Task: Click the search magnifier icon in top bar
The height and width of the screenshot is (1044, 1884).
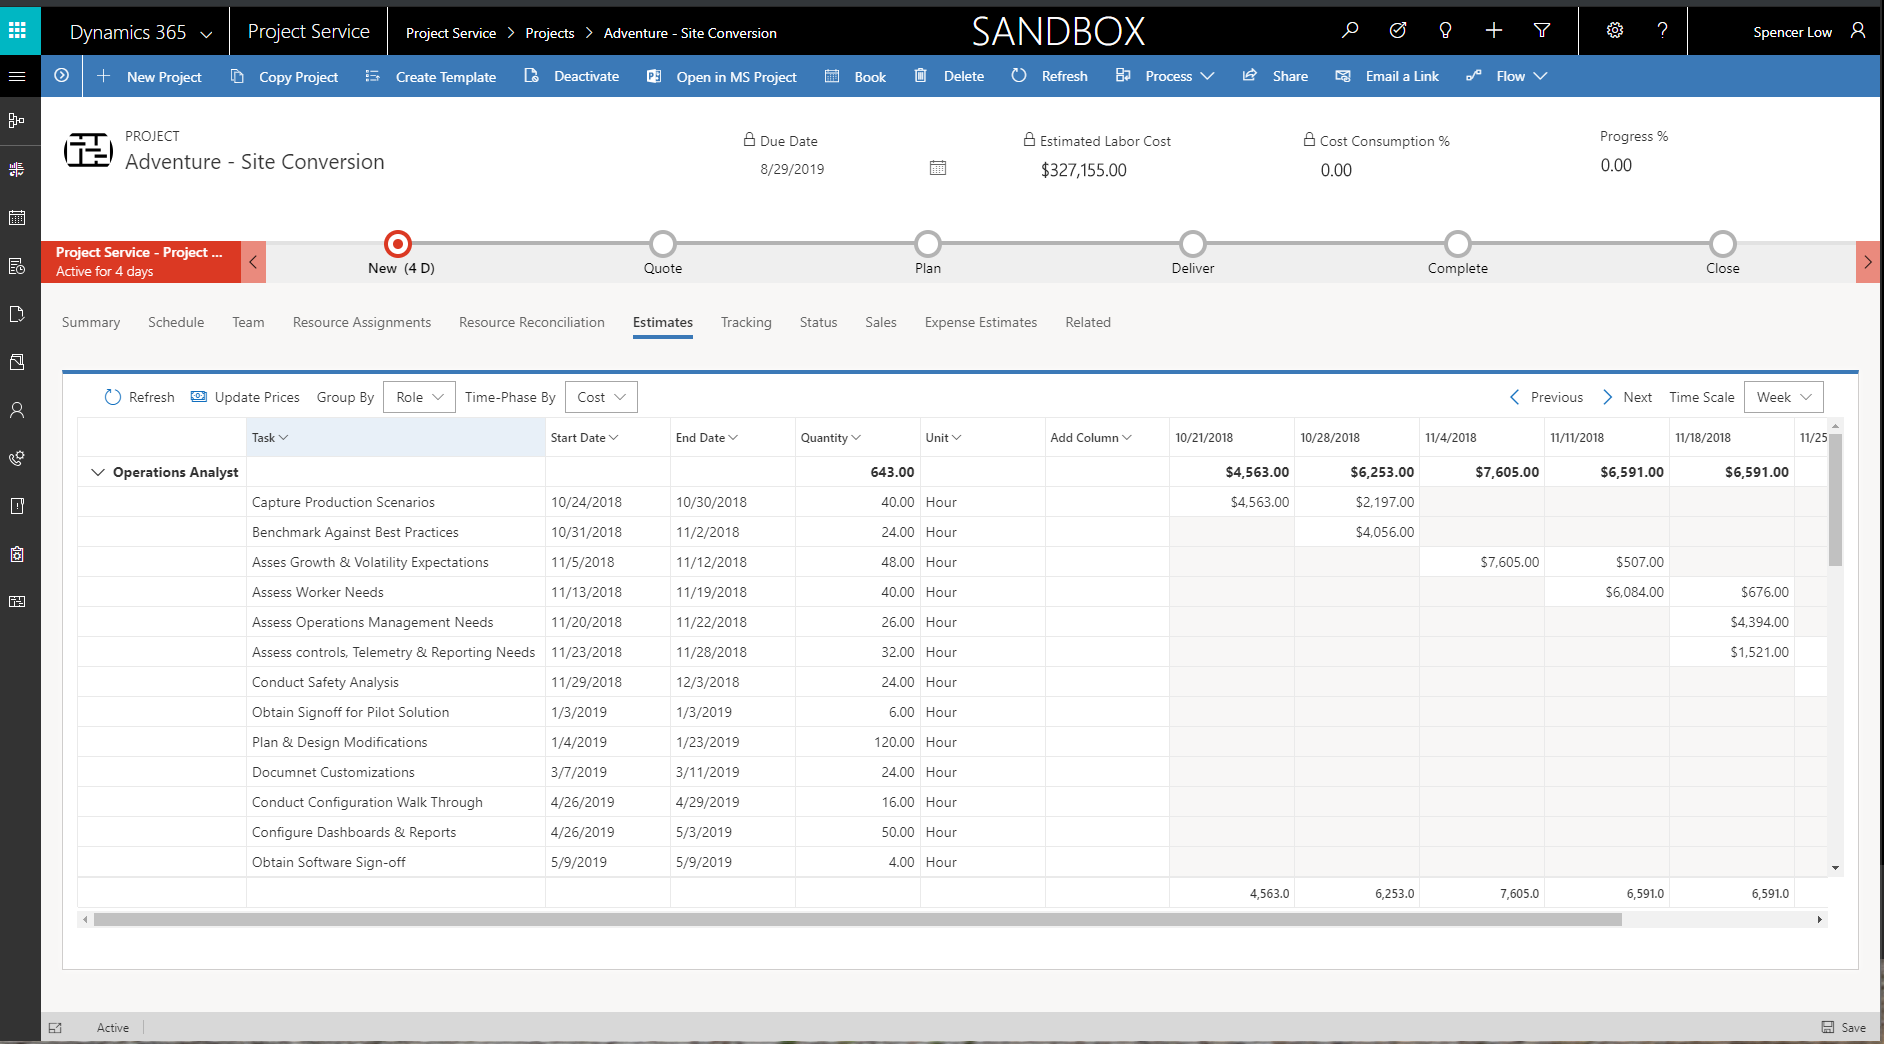Action: [1350, 31]
